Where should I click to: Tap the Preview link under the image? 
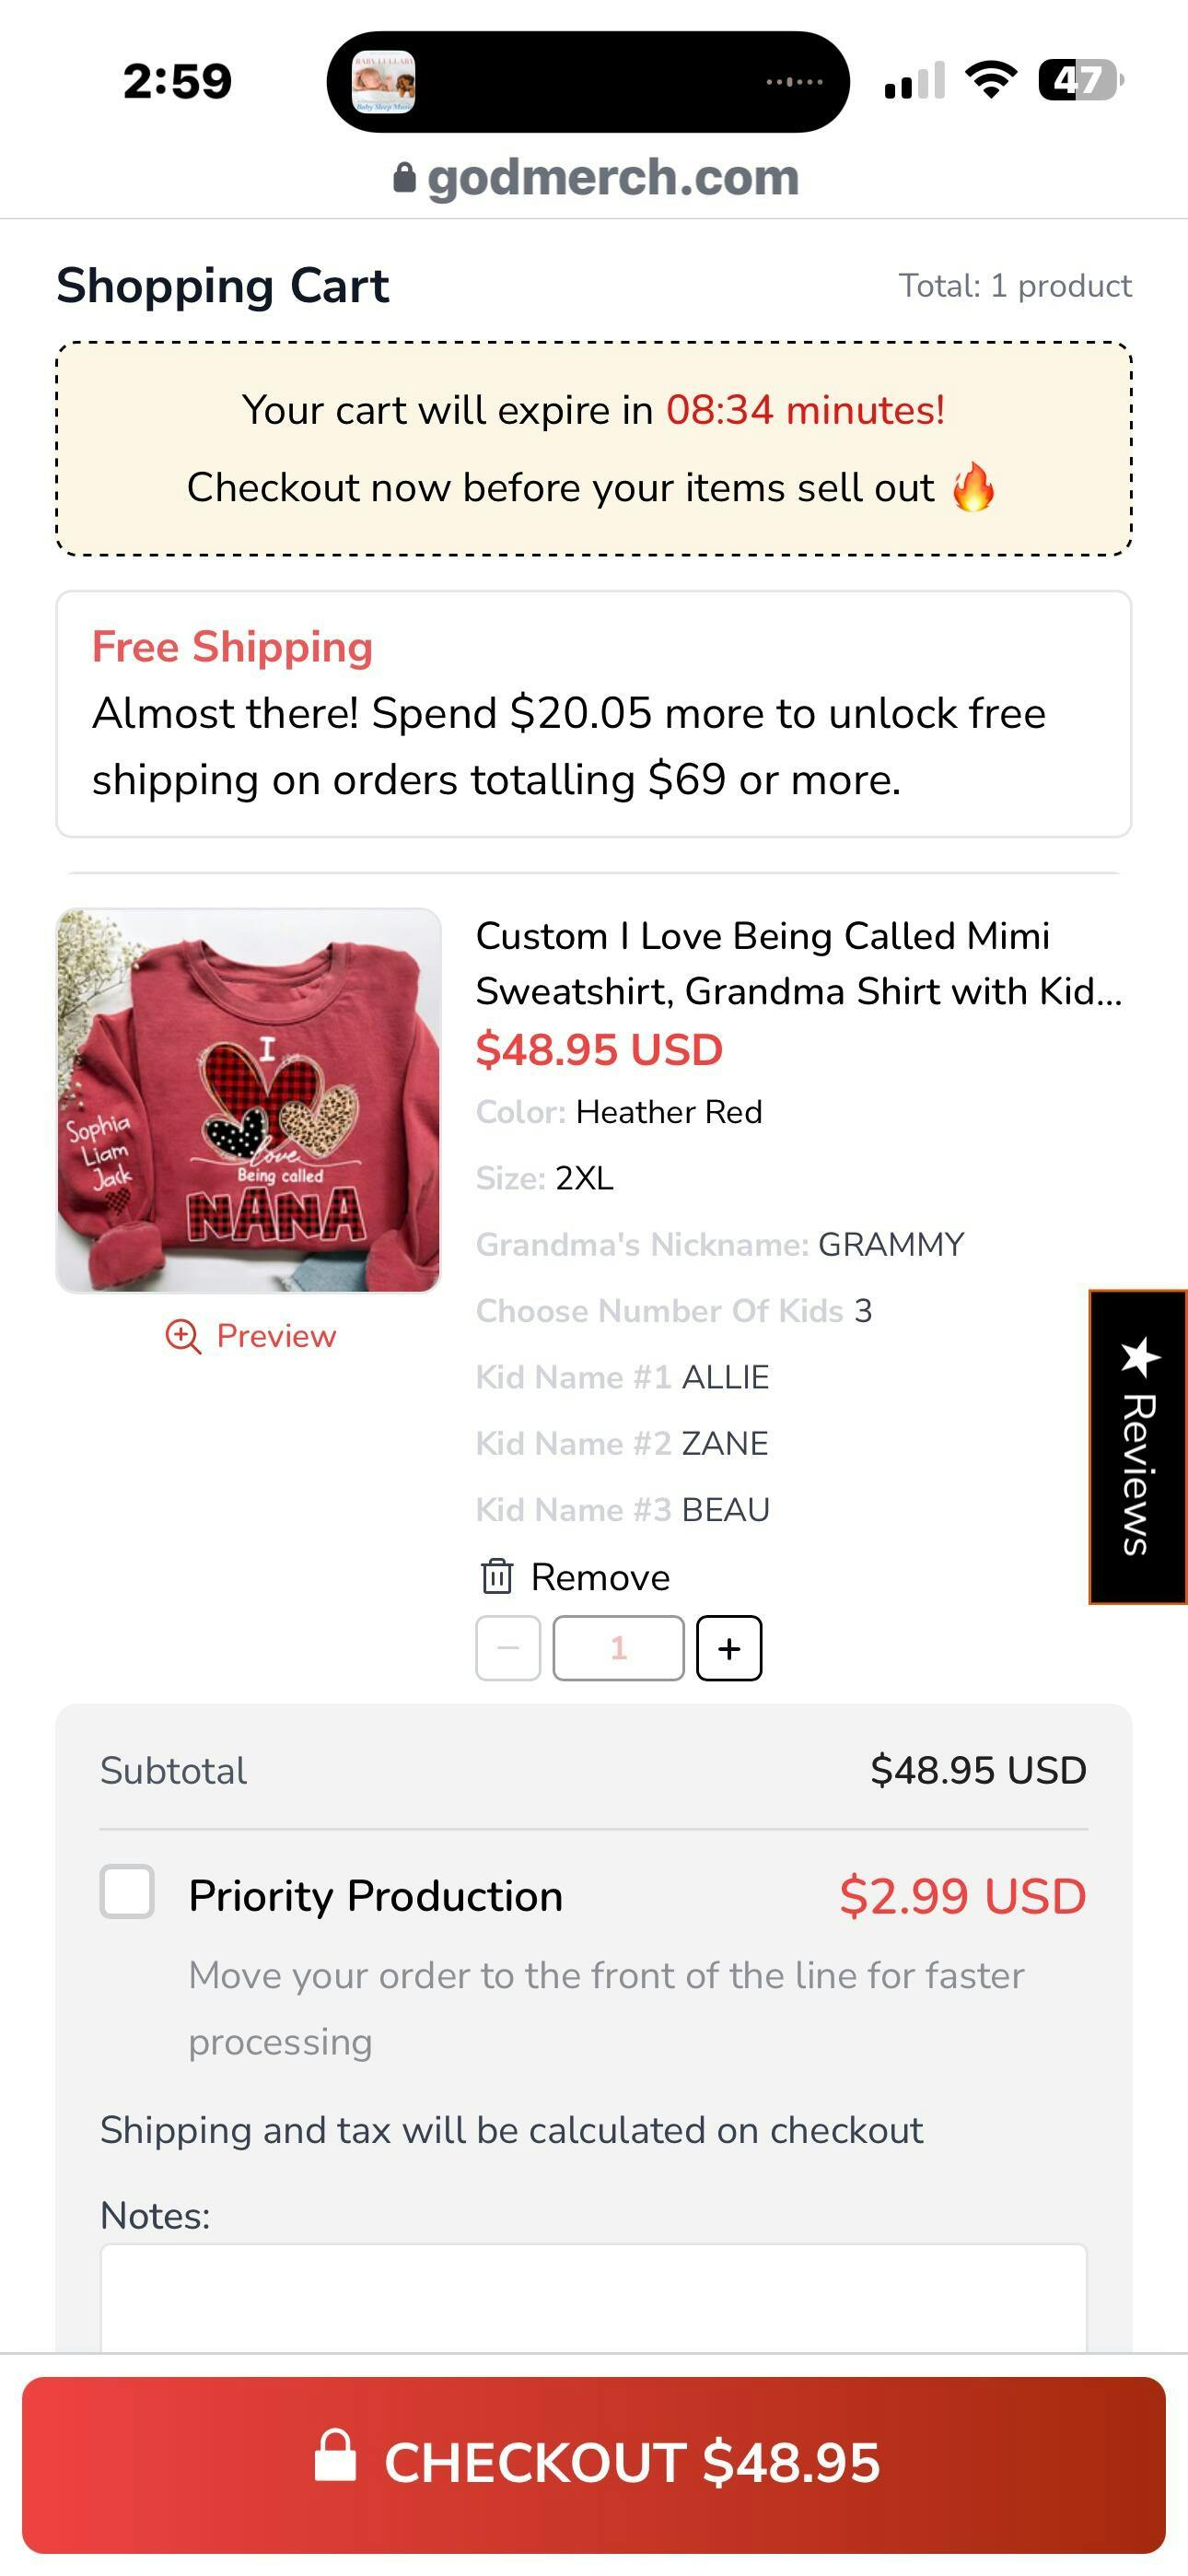point(276,1336)
